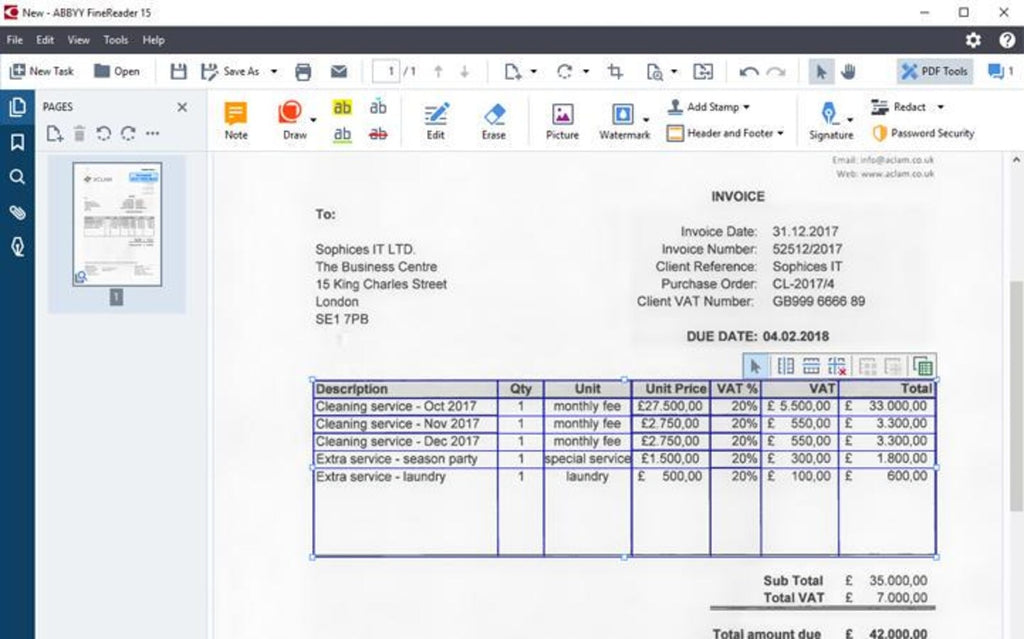1024x639 pixels.
Task: Click the Recognize Document icon
Action: (x=654, y=71)
